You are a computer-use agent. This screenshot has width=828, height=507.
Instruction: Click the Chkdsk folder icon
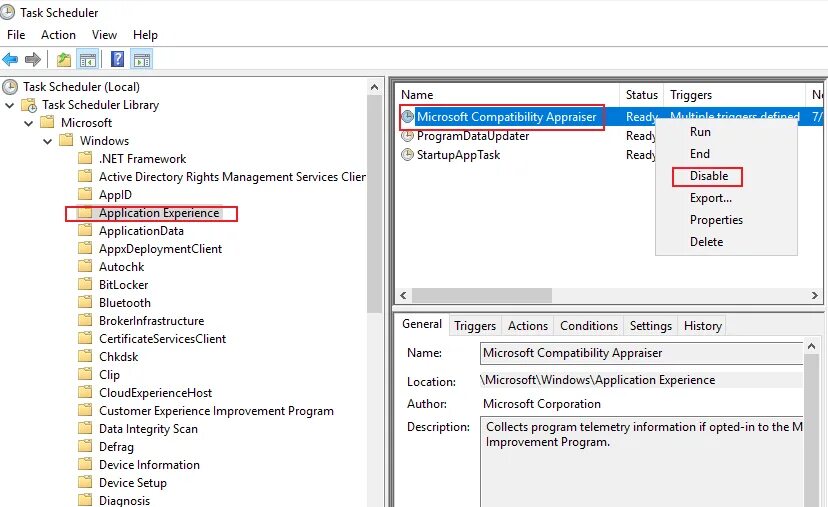[x=85, y=356]
